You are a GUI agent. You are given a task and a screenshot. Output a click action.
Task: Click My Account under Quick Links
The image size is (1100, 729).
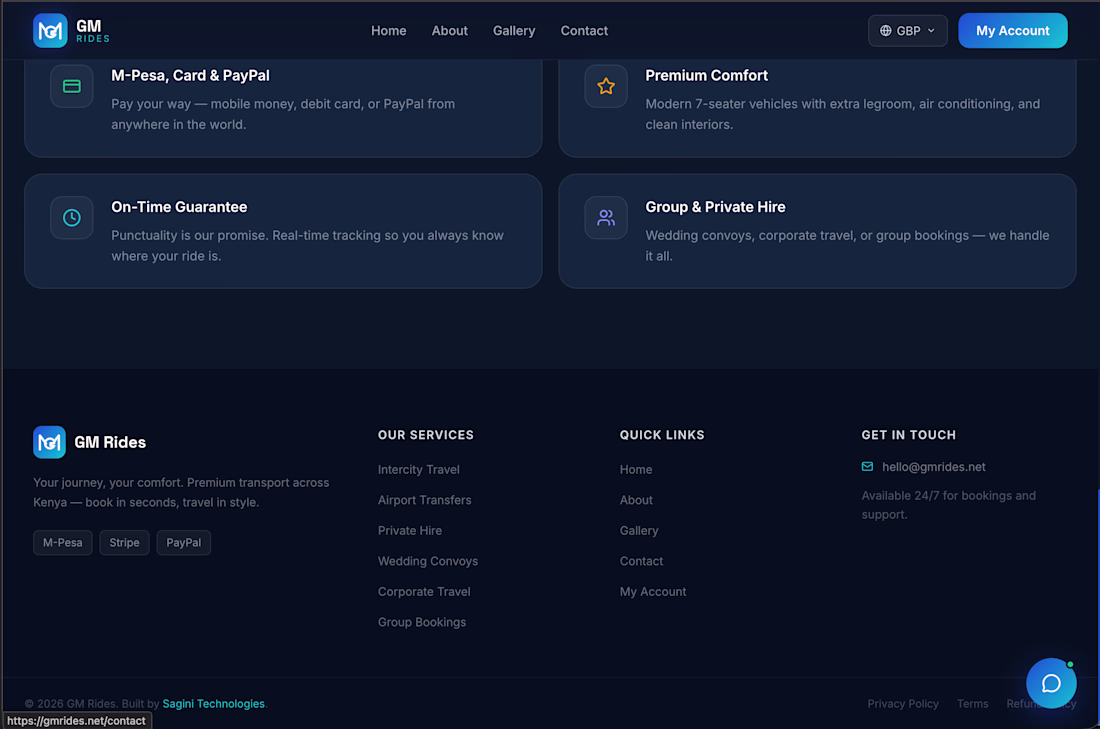(x=653, y=591)
